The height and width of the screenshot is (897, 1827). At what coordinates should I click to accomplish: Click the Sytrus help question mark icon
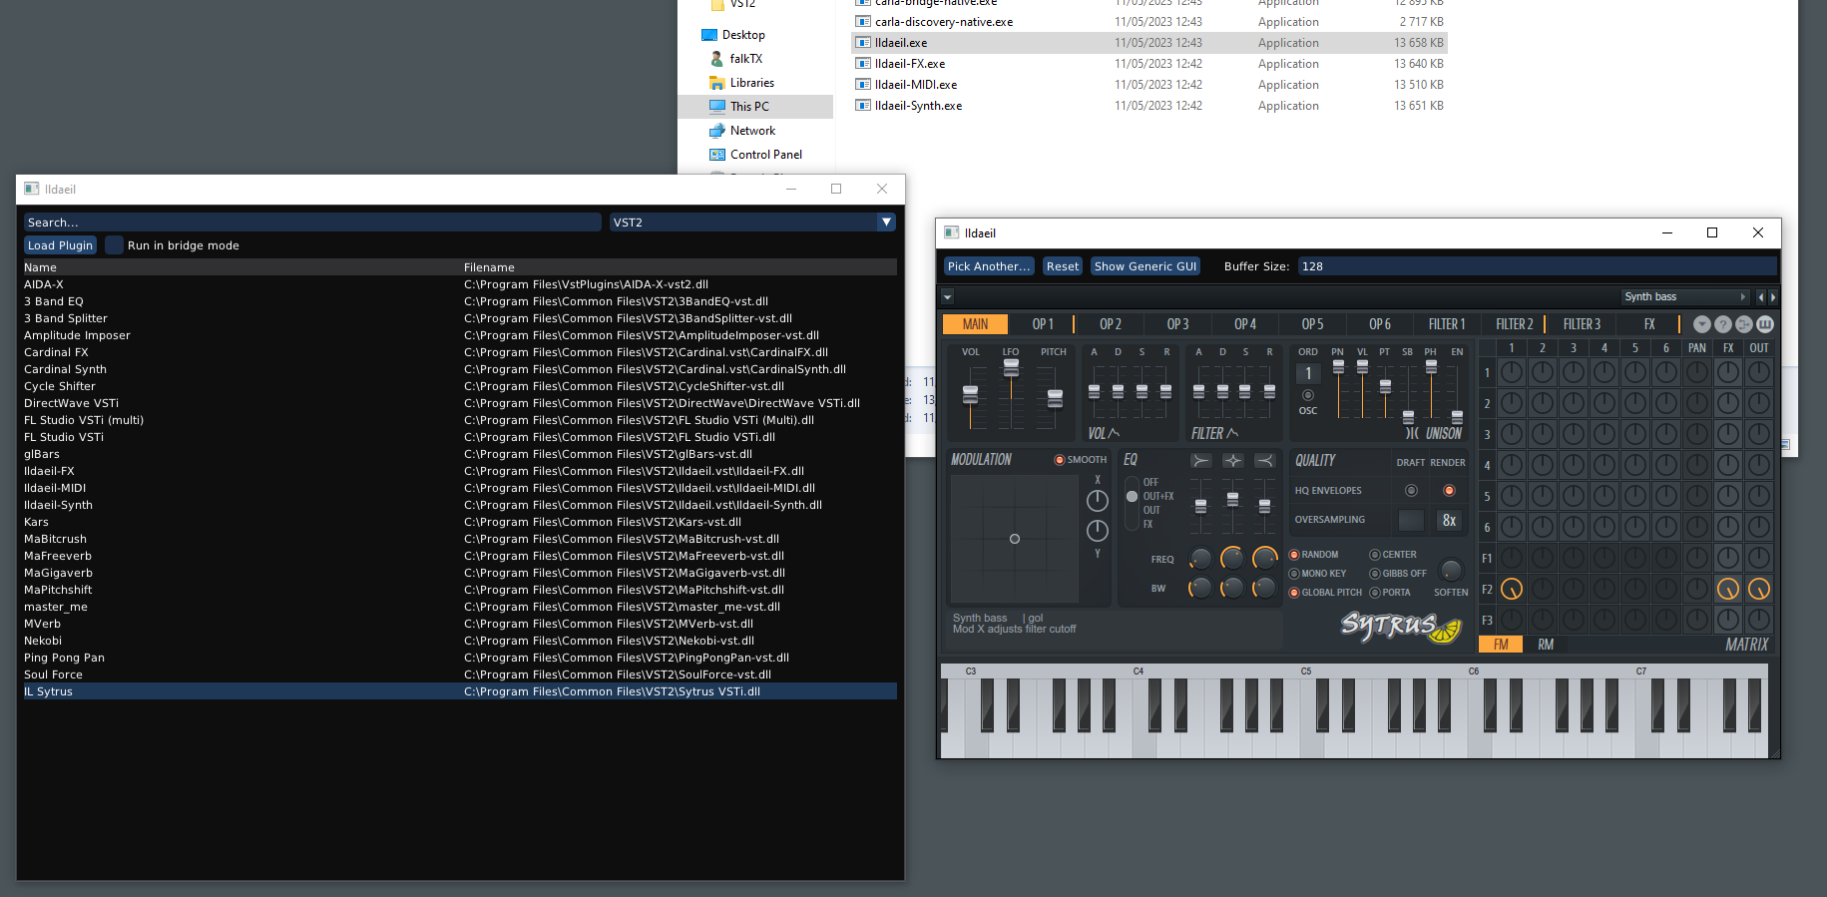1723,324
